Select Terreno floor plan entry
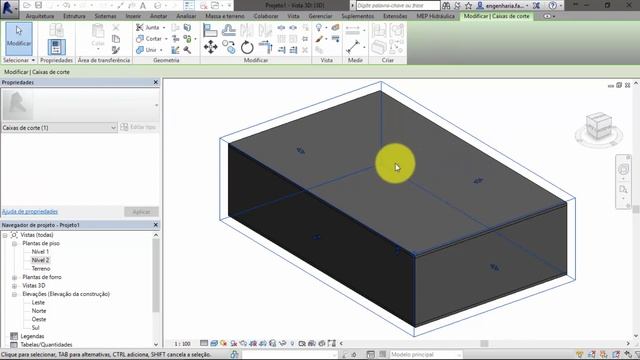Viewport: 640px width, 360px height. click(41, 269)
